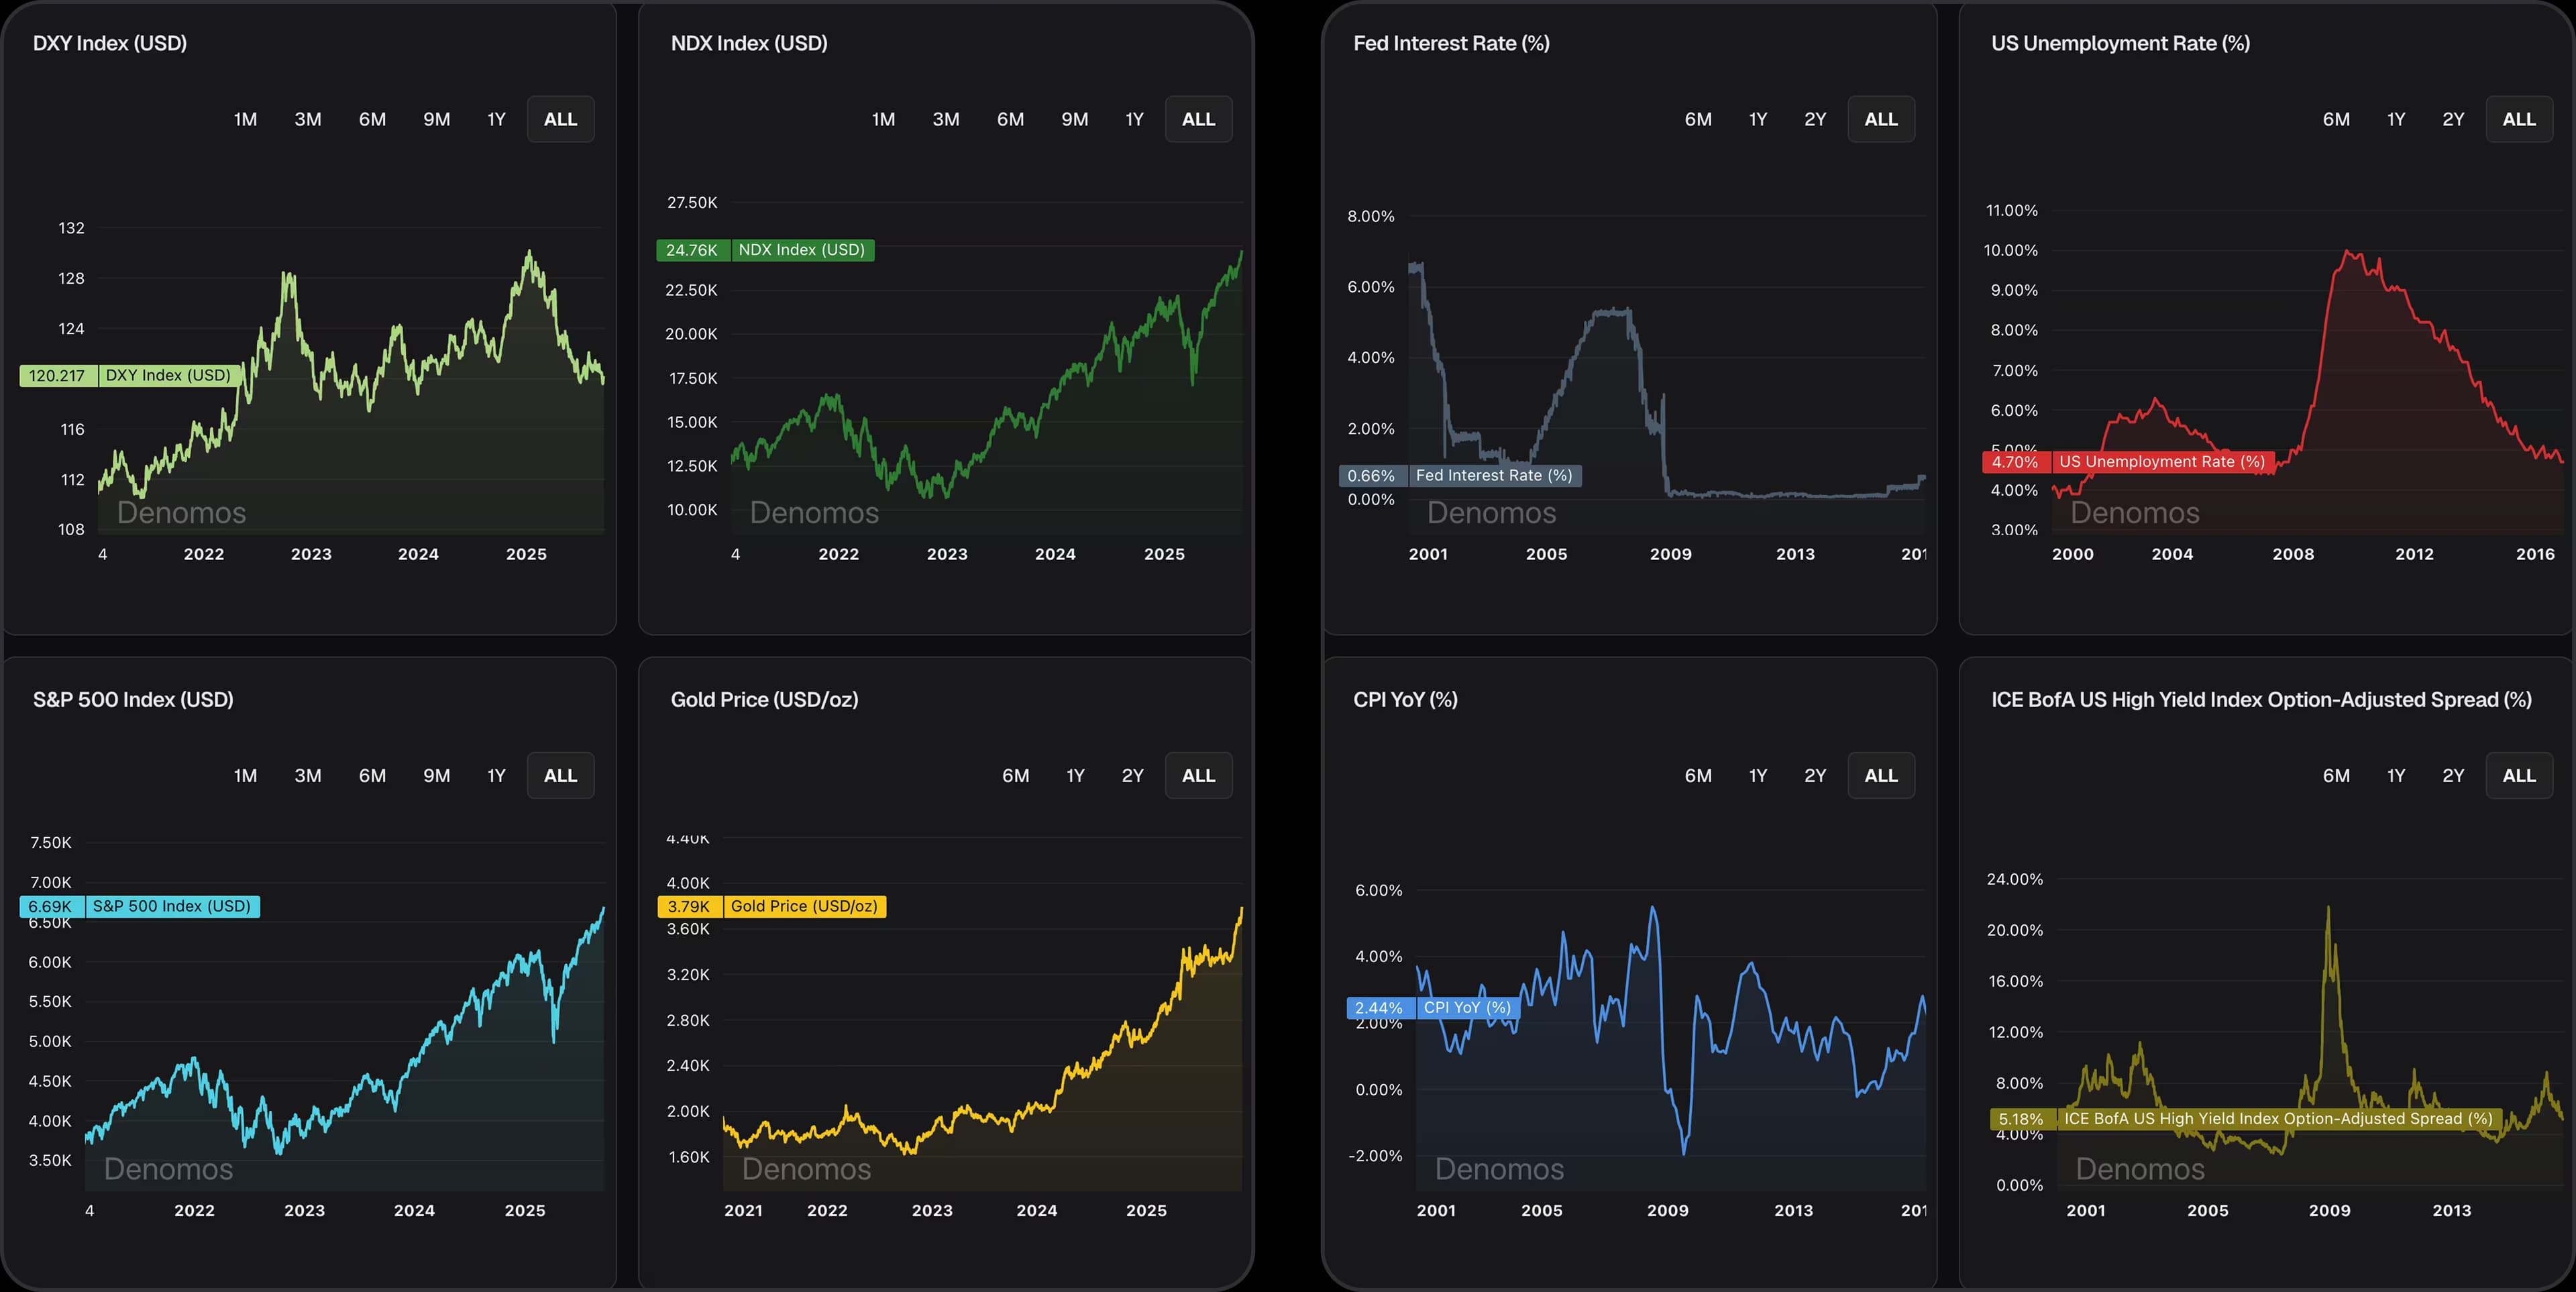Click the Denomos watermark on DXY chart
This screenshot has width=2576, height=1292.
click(181, 512)
